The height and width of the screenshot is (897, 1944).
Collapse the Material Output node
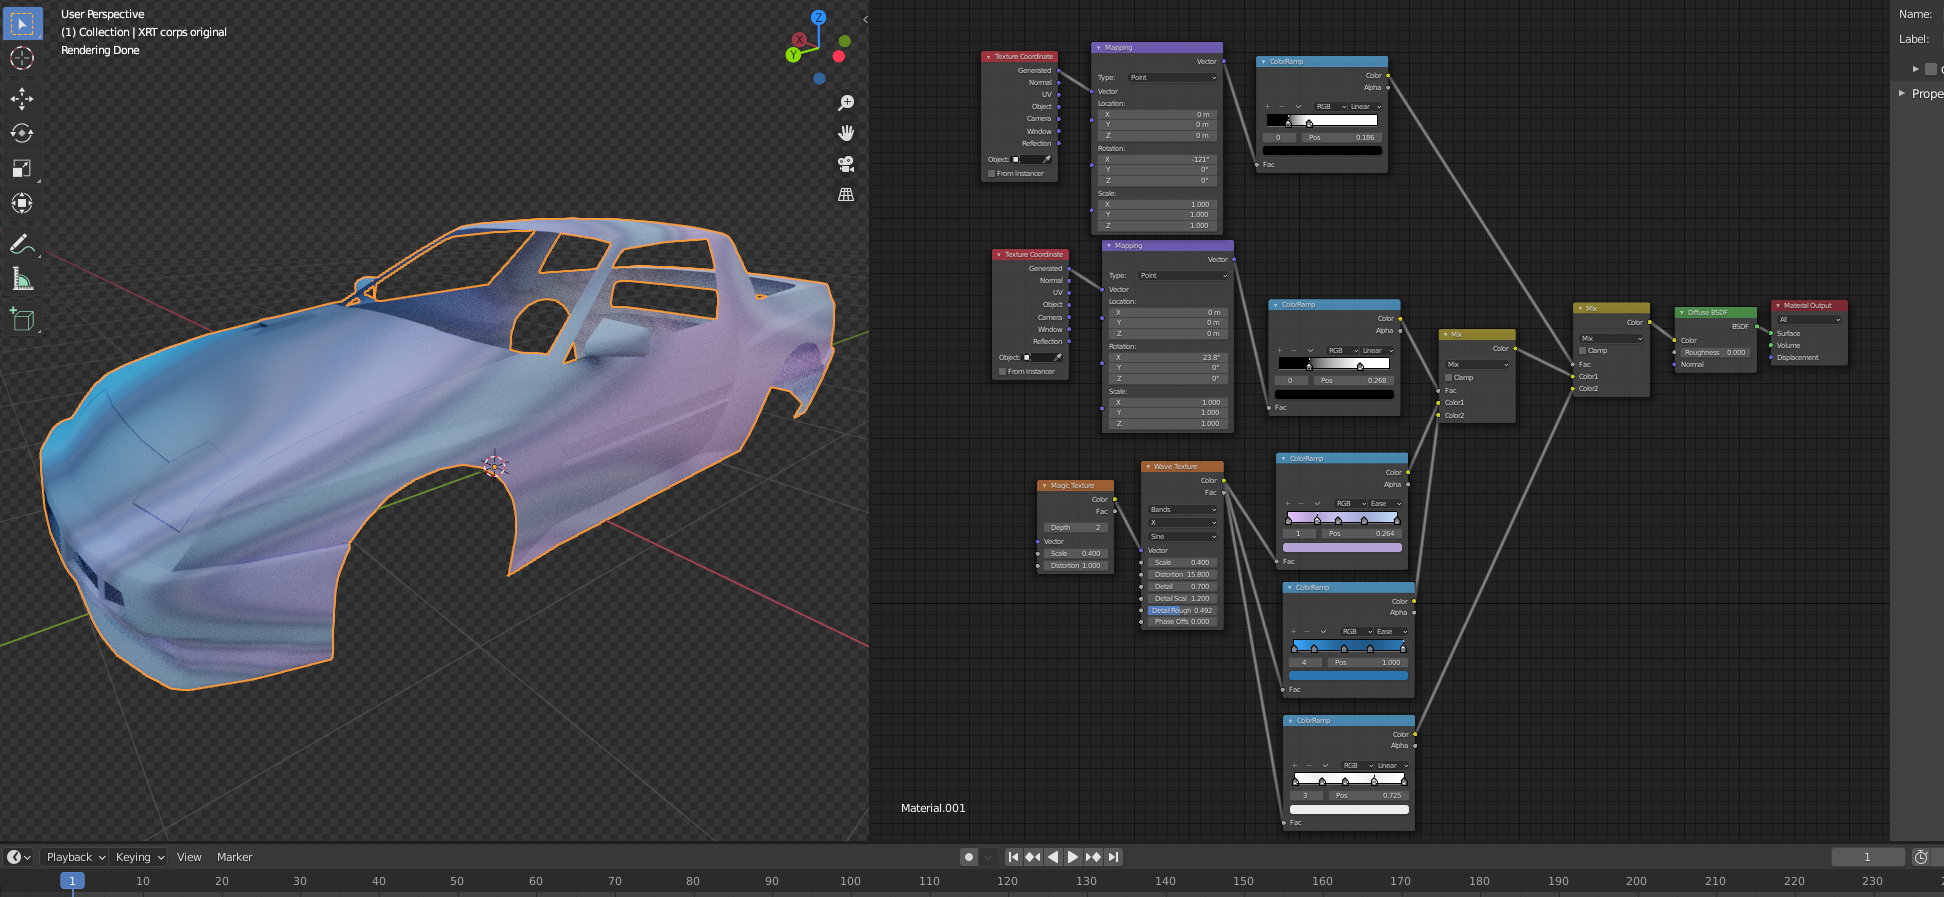[1778, 306]
